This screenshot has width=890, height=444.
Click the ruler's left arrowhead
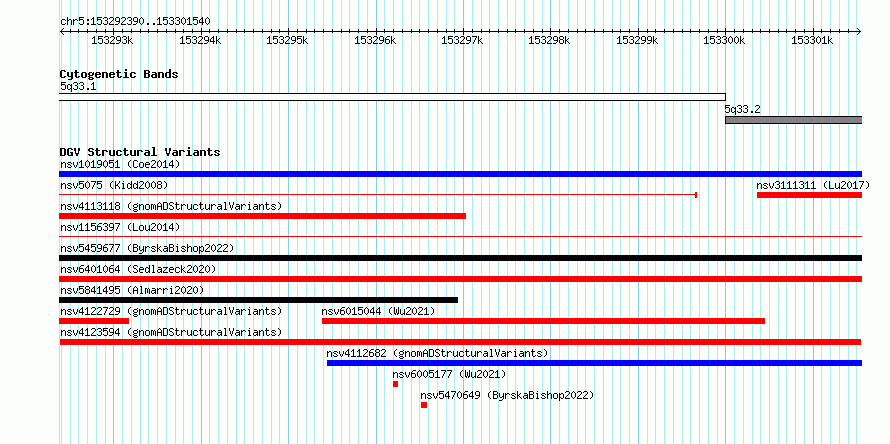click(x=62, y=32)
